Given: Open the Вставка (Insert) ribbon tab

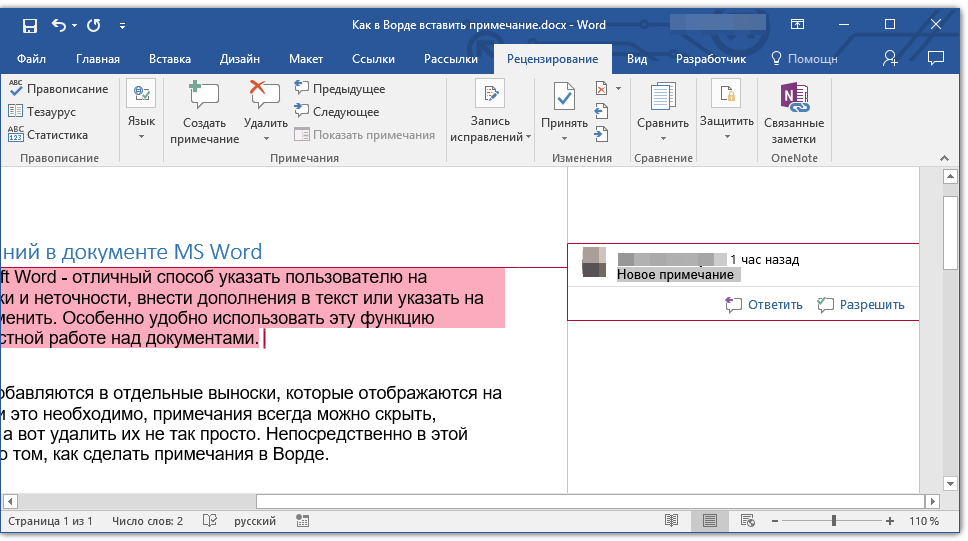Looking at the screenshot, I should point(170,59).
